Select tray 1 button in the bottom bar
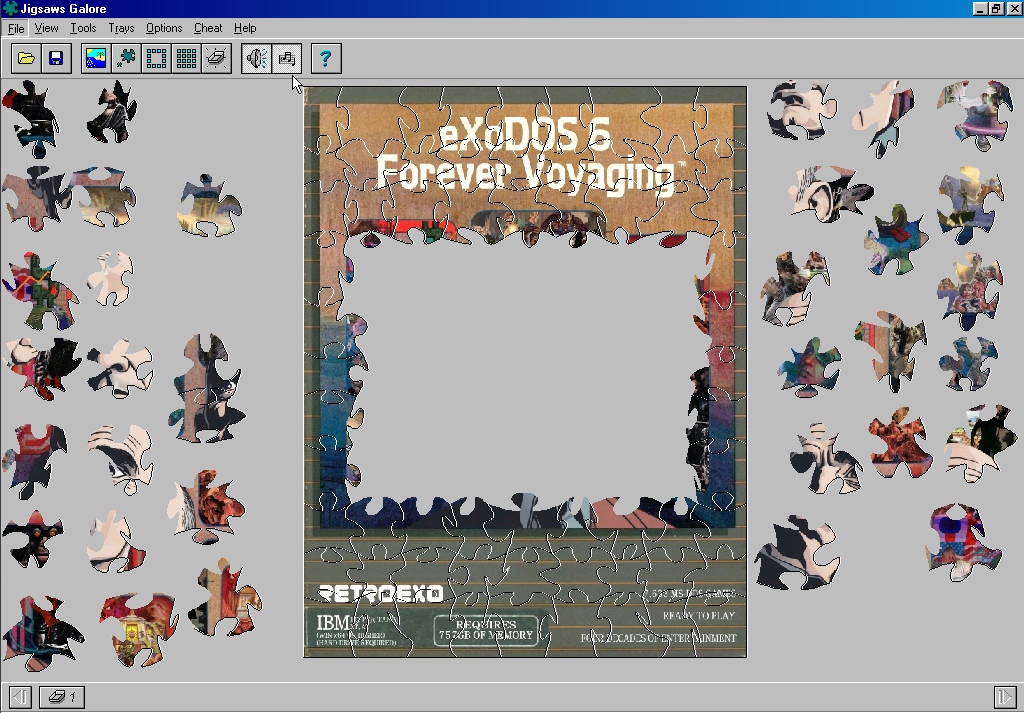 pyautogui.click(x=61, y=697)
